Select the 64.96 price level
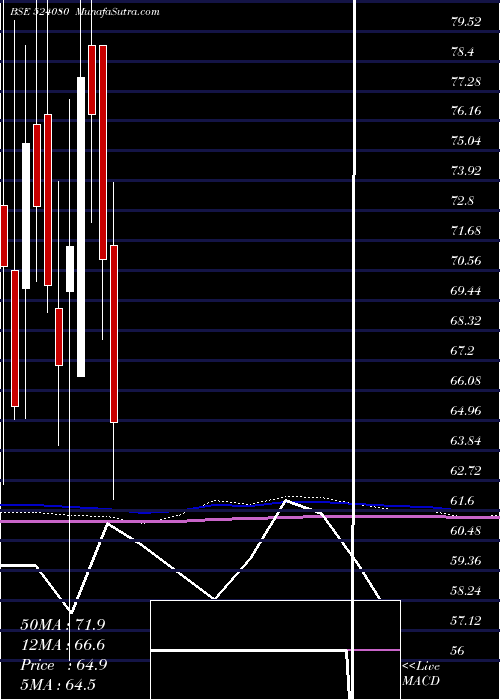The image size is (500, 700). pyautogui.click(x=466, y=411)
